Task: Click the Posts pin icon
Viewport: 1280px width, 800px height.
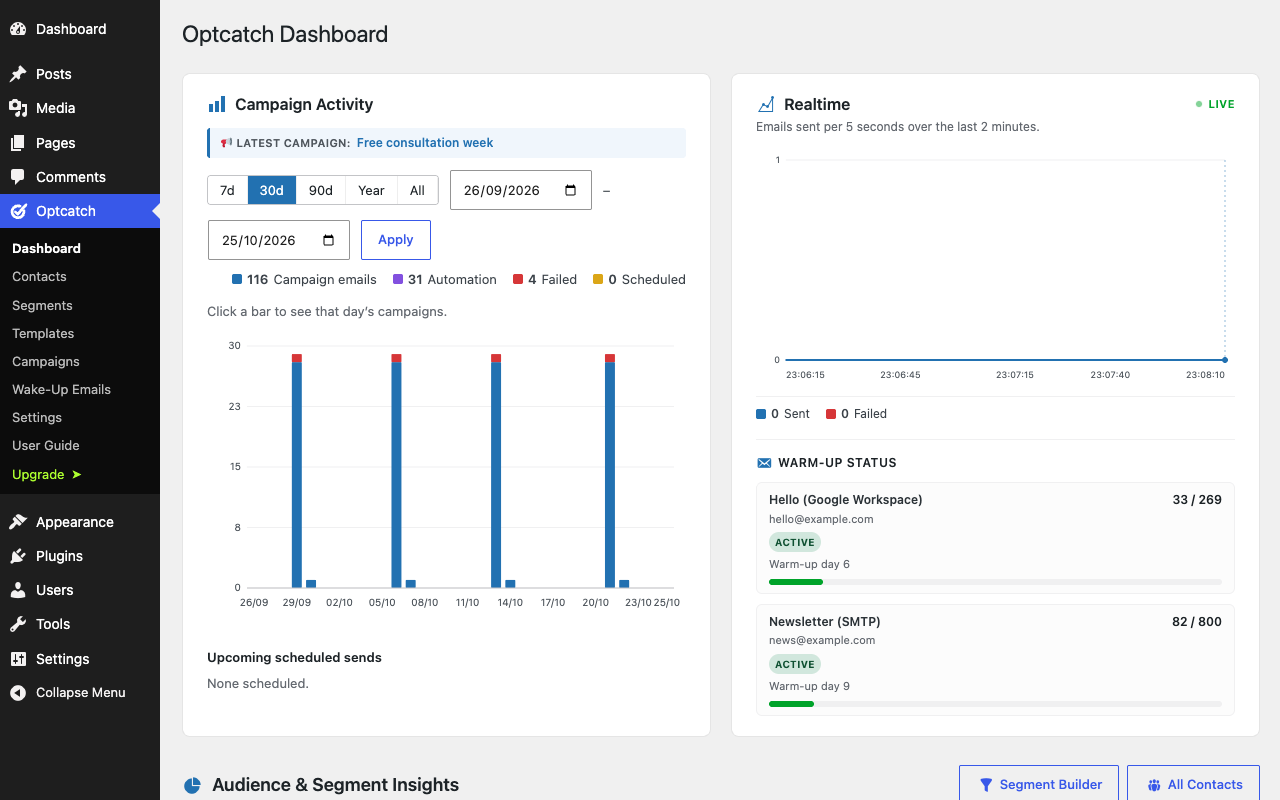Action: click(18, 74)
